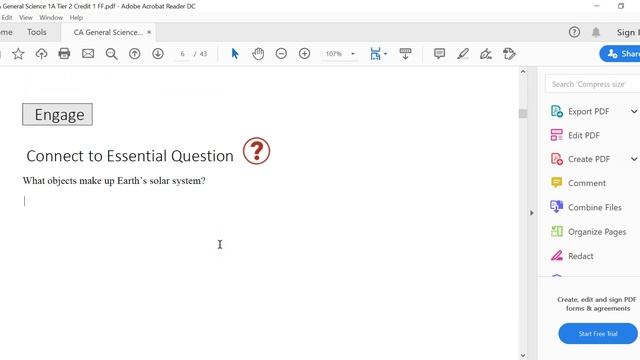Go to previous page arrow
This screenshot has width=640, height=360.
click(x=135, y=53)
